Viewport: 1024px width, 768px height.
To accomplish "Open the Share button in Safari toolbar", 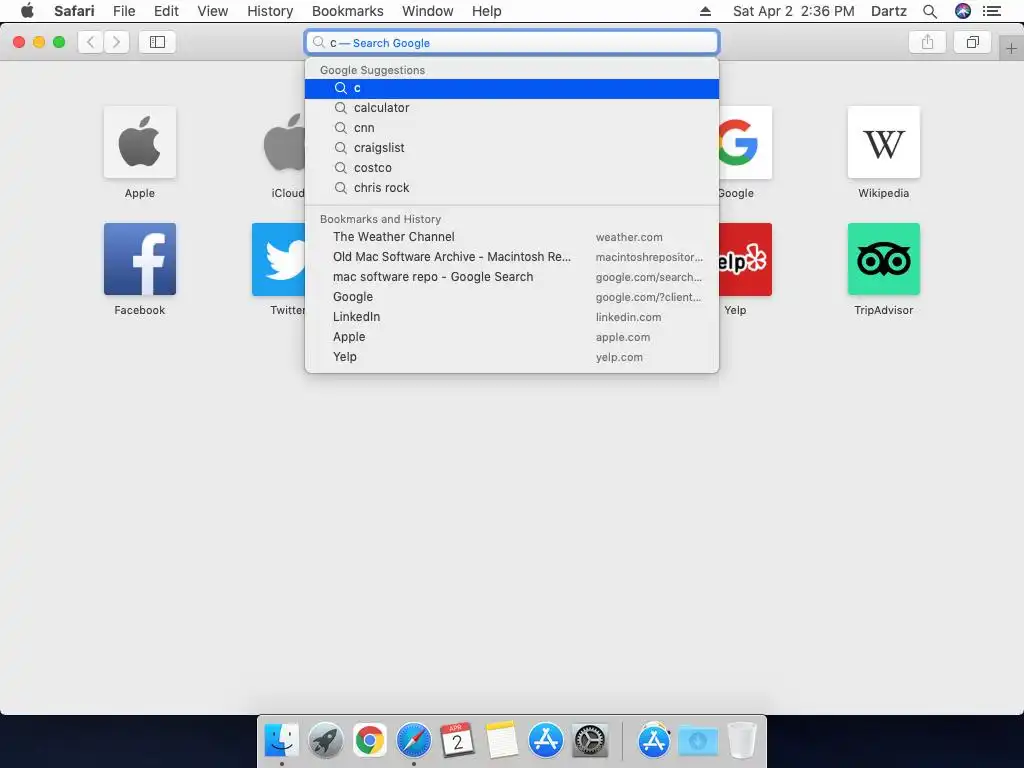I will coord(927,42).
